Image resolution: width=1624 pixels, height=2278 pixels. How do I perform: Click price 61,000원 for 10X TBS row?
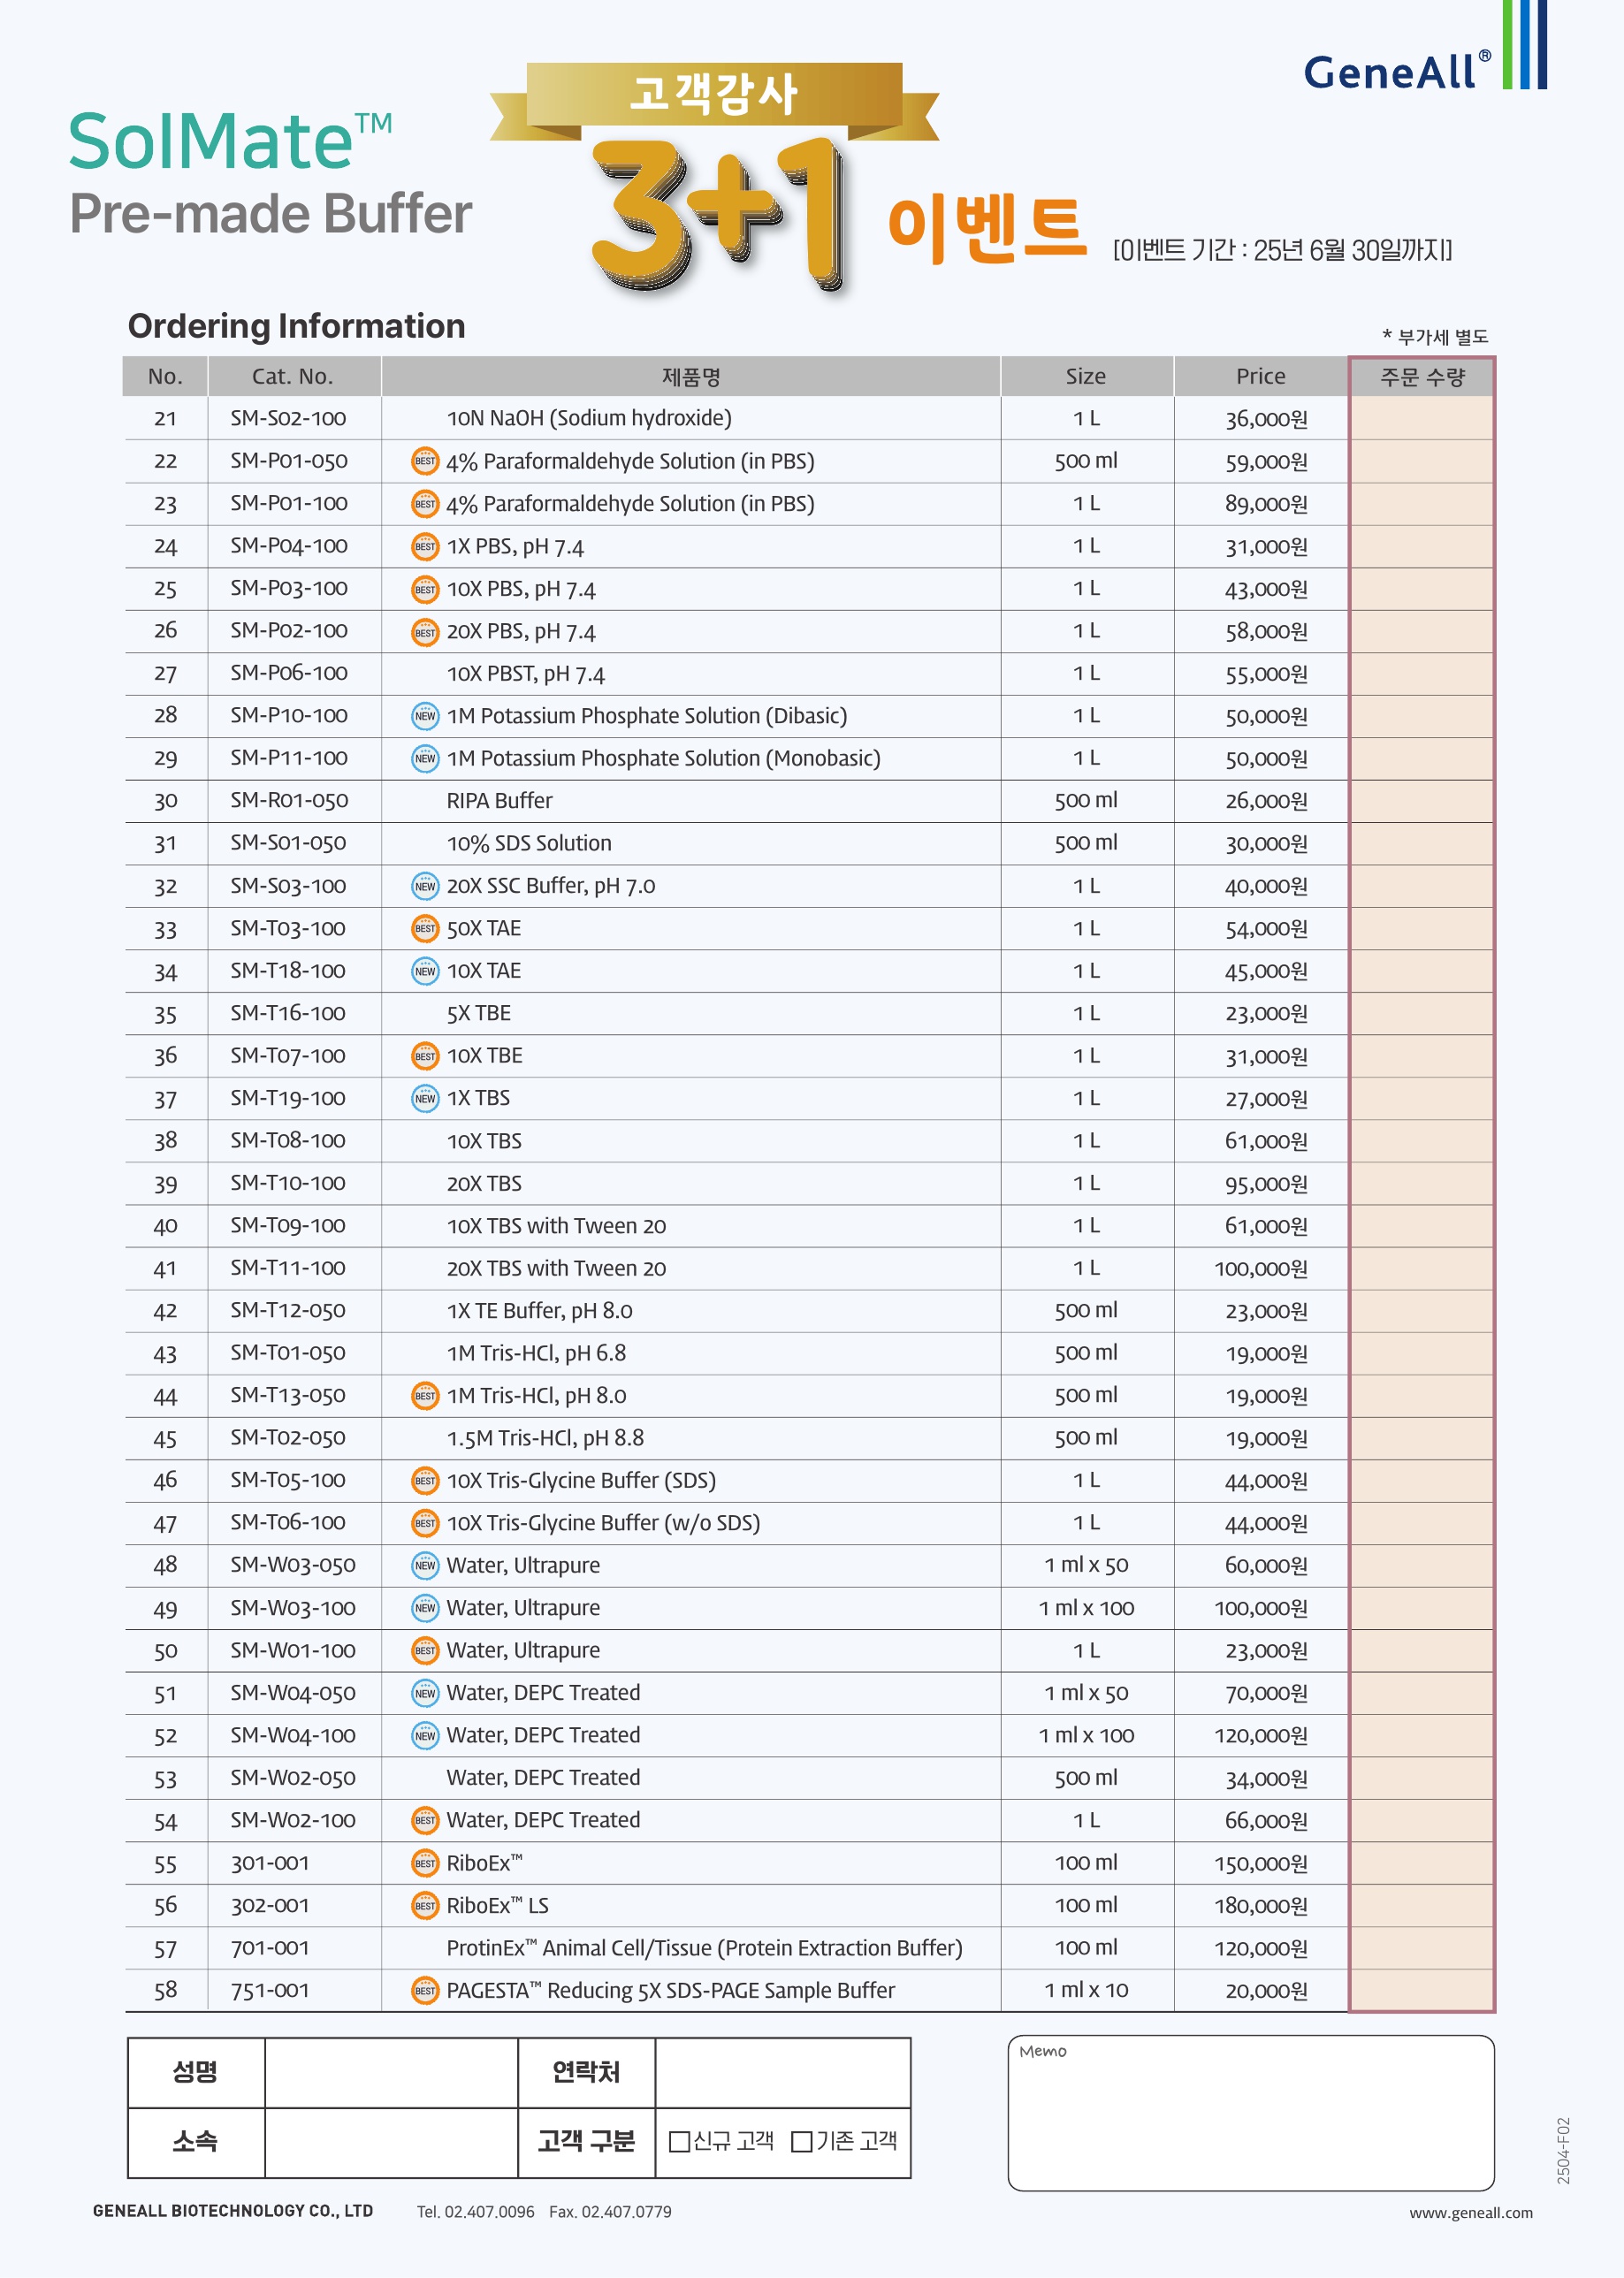point(1266,1141)
